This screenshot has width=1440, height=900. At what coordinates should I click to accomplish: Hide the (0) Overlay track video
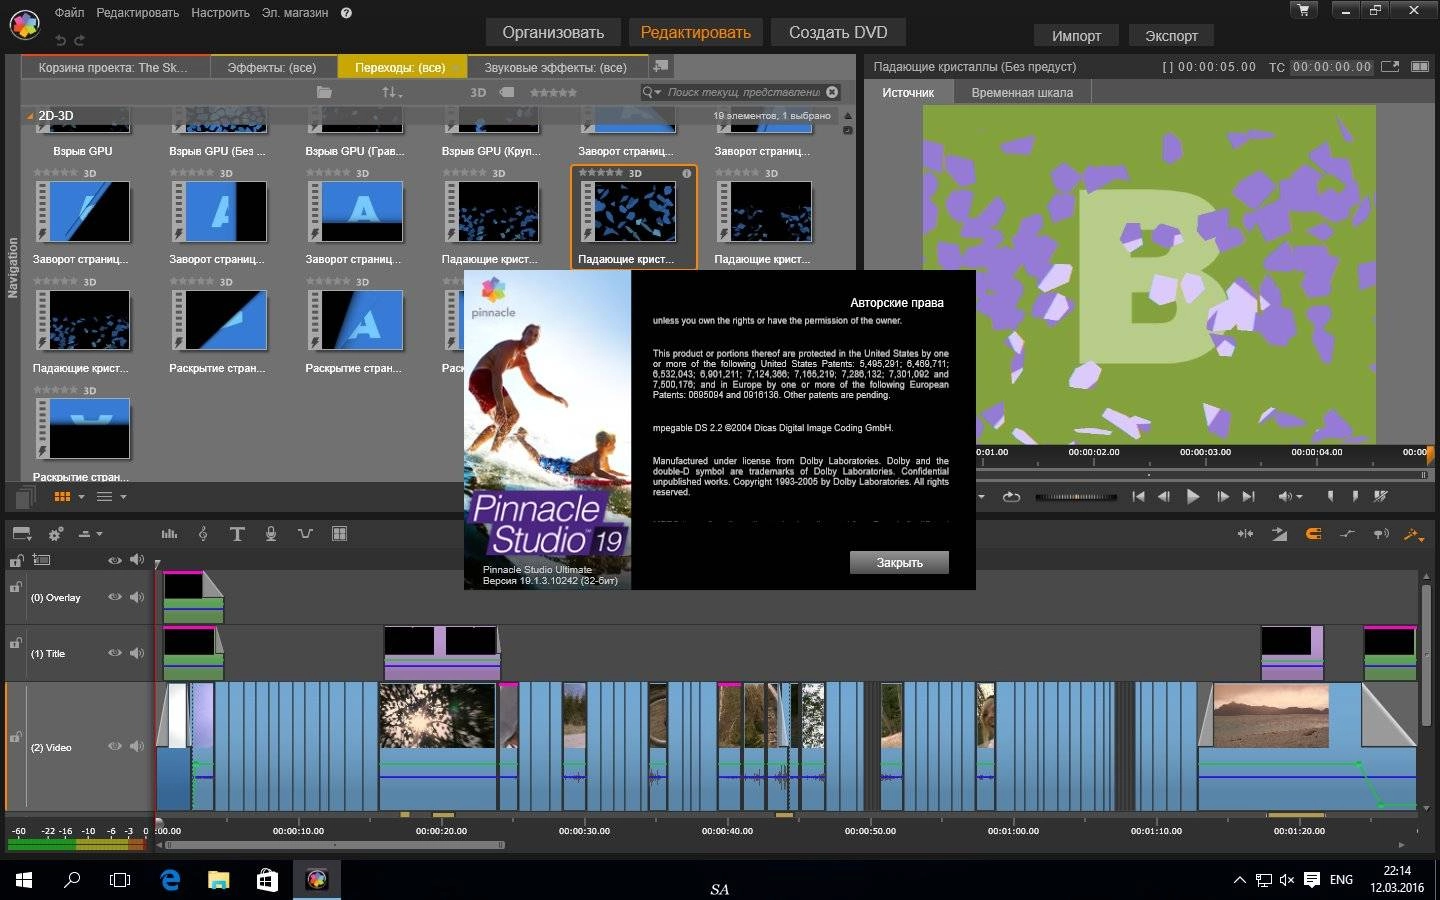pos(114,597)
